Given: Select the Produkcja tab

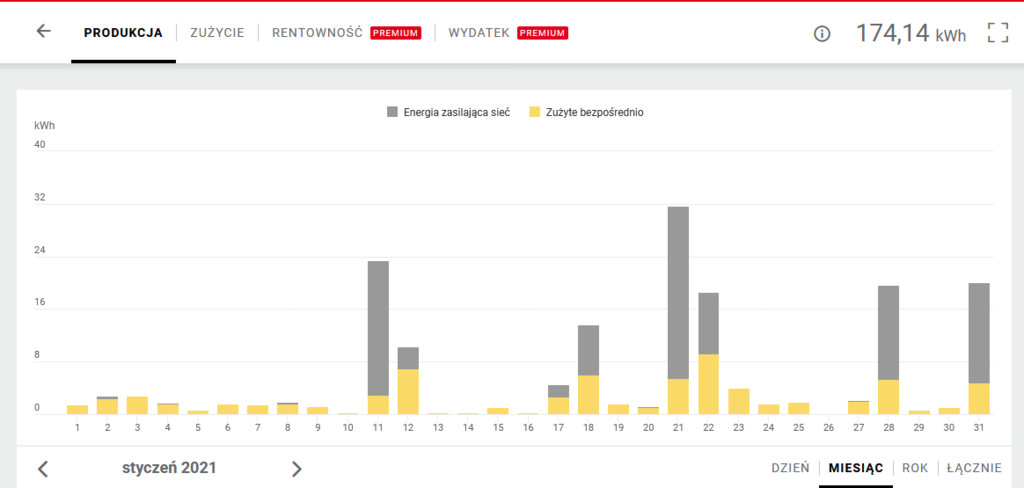Looking at the screenshot, I should tap(123, 33).
